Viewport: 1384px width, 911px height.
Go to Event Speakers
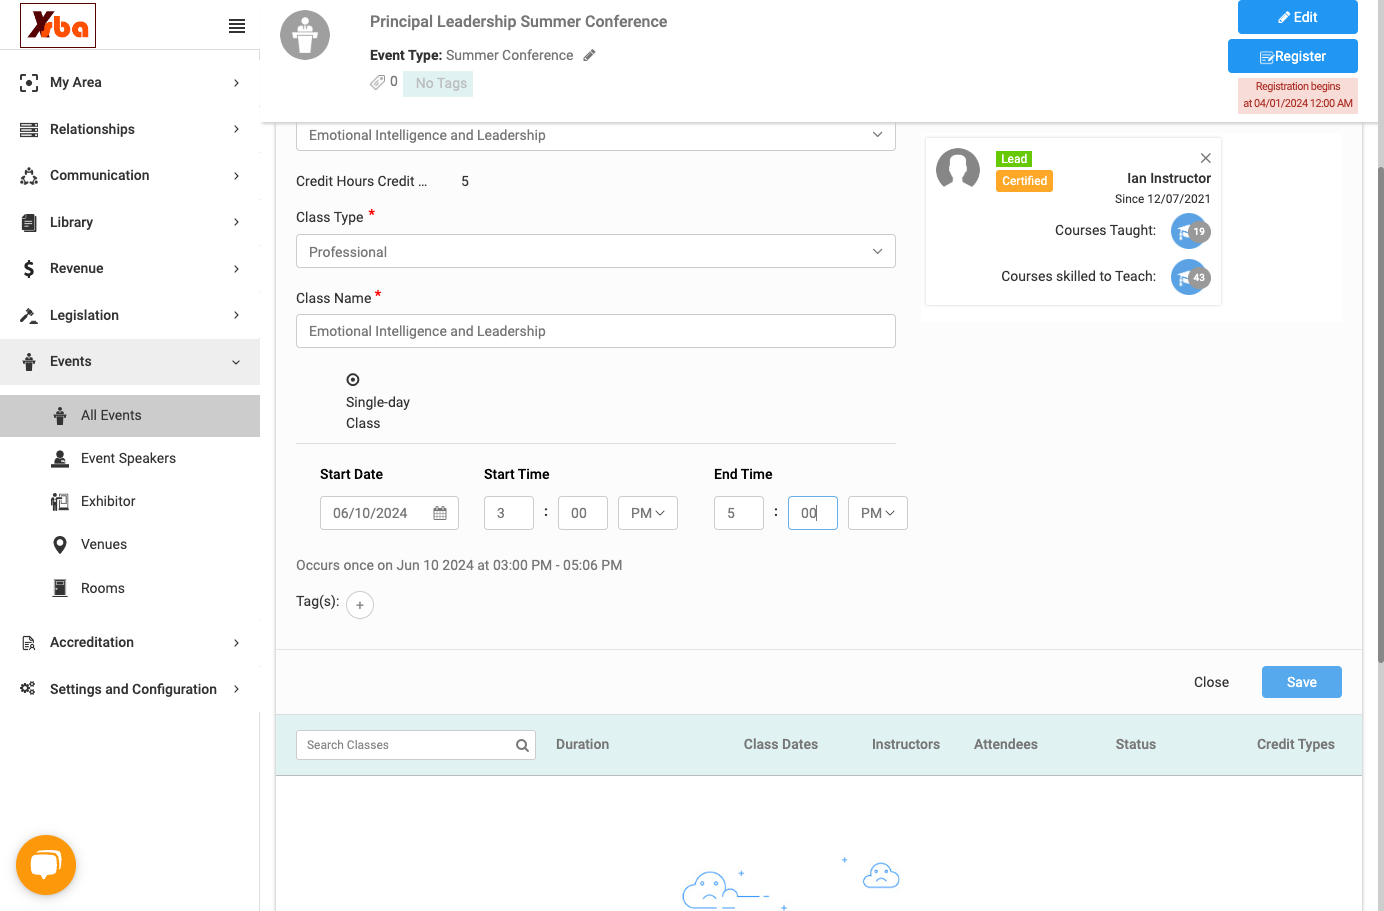pos(130,459)
